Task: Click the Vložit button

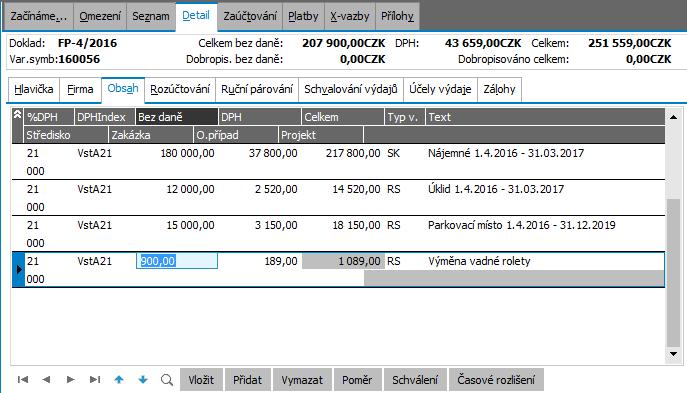Action: (201, 379)
